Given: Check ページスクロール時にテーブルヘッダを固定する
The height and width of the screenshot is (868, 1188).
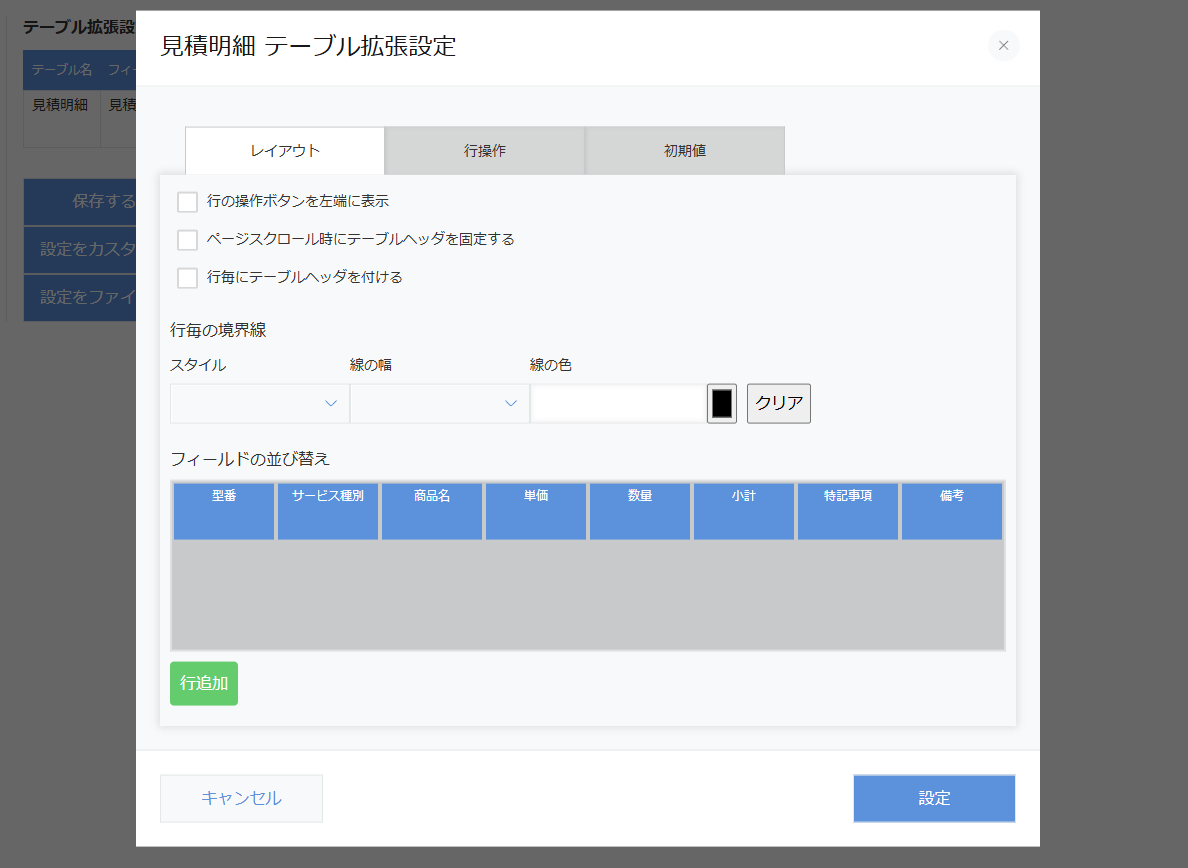Looking at the screenshot, I should [x=186, y=239].
